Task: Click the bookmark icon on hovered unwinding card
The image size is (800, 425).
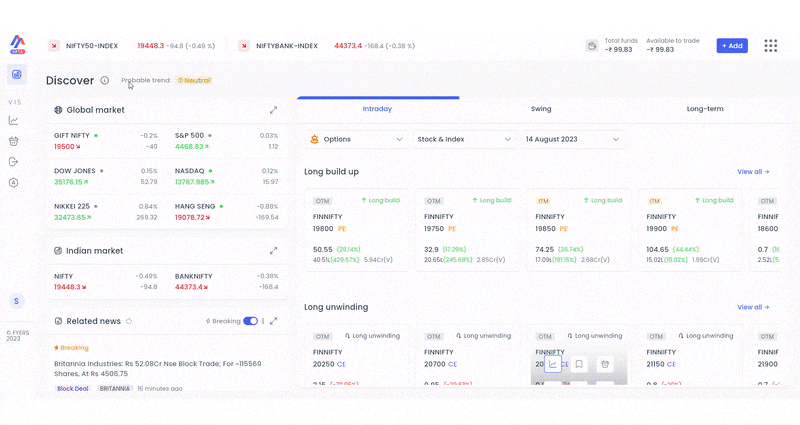Action: click(579, 364)
